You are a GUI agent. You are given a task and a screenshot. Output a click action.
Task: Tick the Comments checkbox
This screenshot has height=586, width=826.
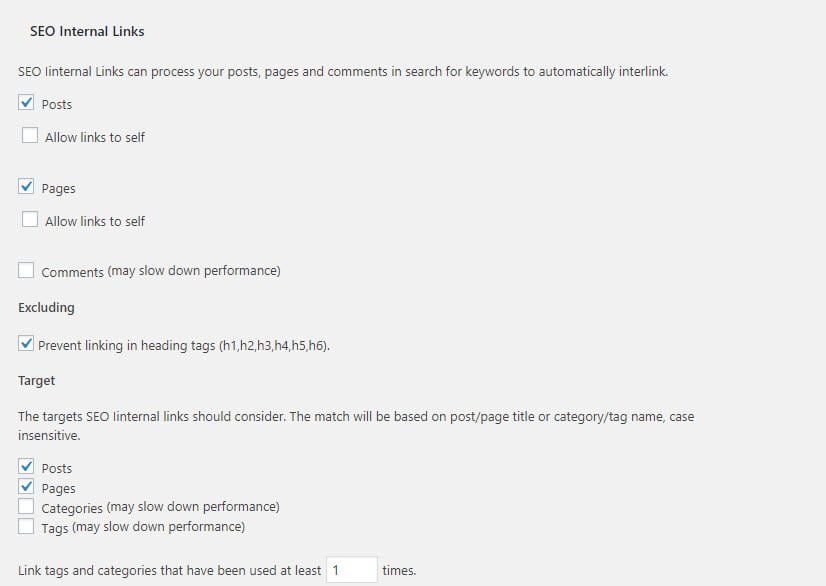click(x=27, y=270)
